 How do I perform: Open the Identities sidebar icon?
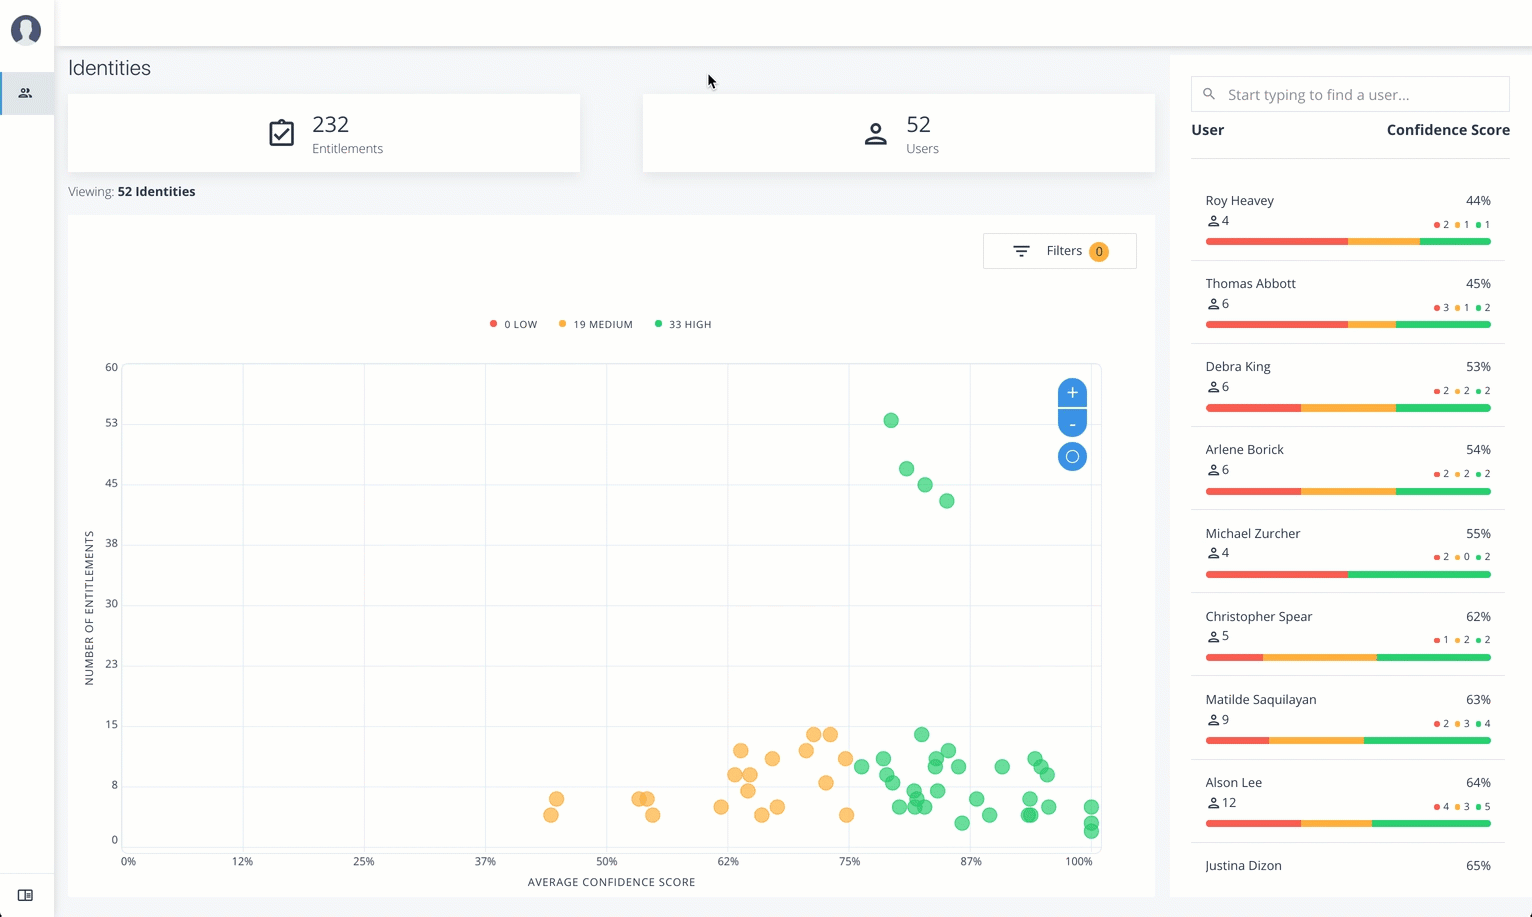point(26,93)
